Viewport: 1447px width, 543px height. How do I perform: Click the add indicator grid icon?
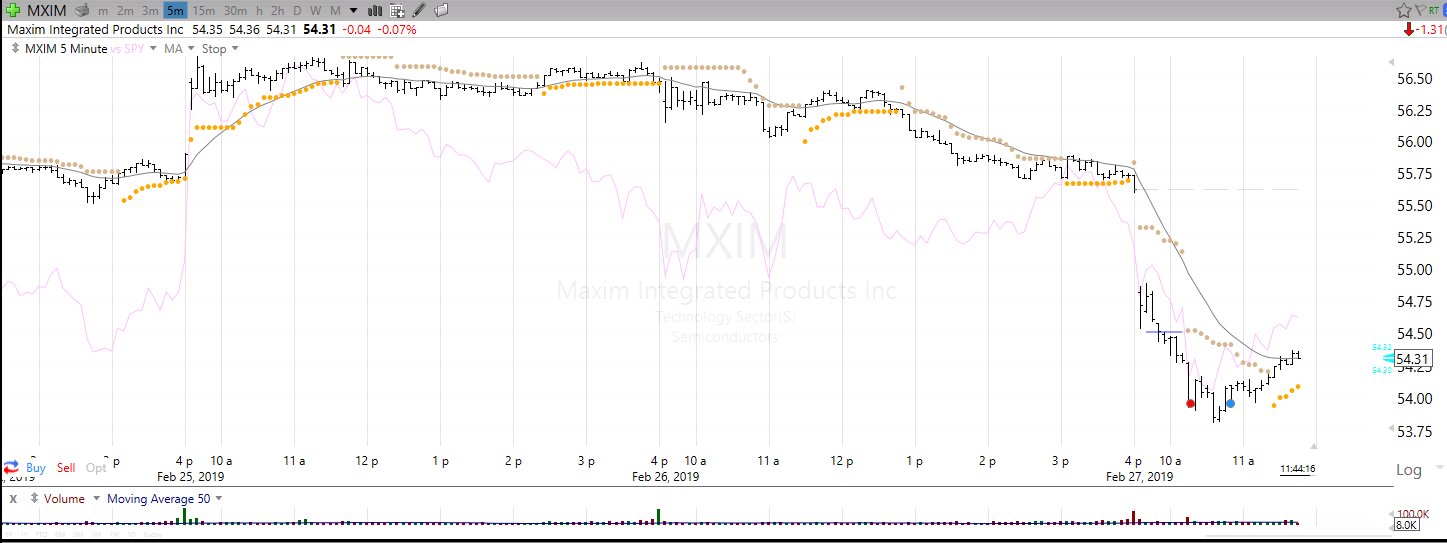click(397, 11)
